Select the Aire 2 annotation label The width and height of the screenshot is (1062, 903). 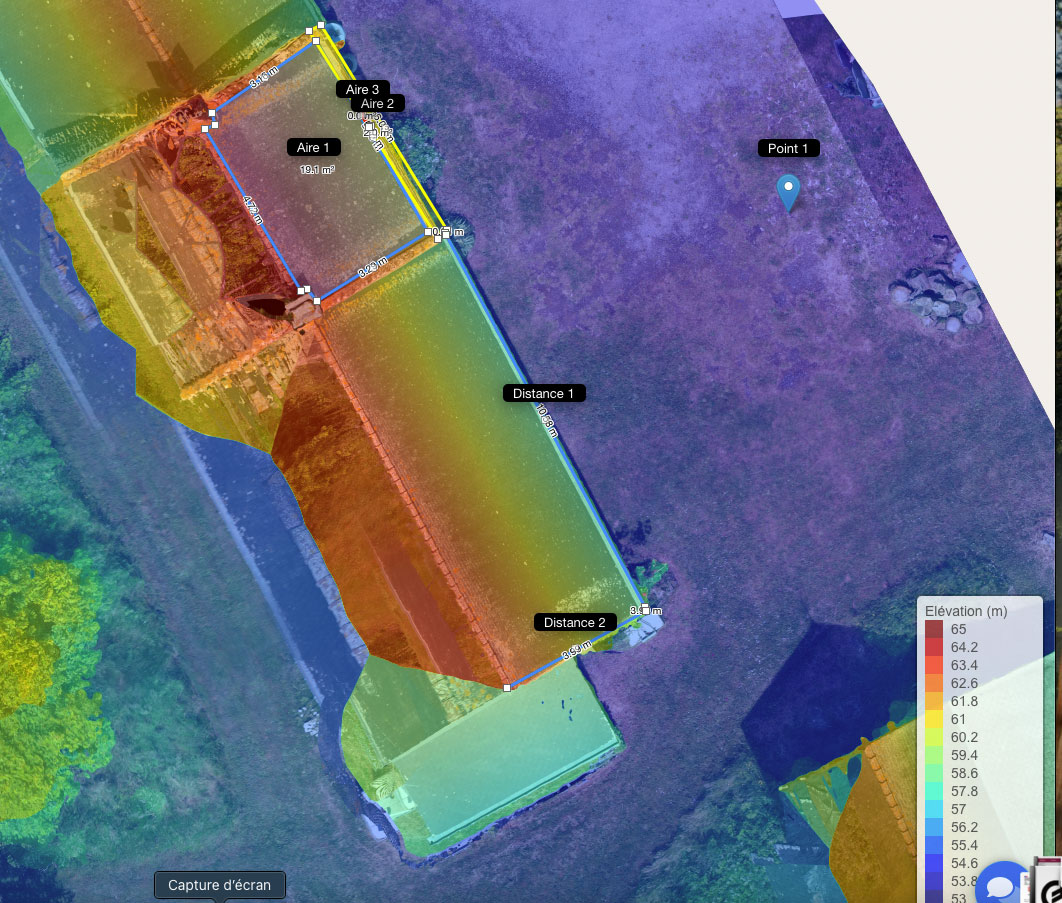(x=377, y=104)
